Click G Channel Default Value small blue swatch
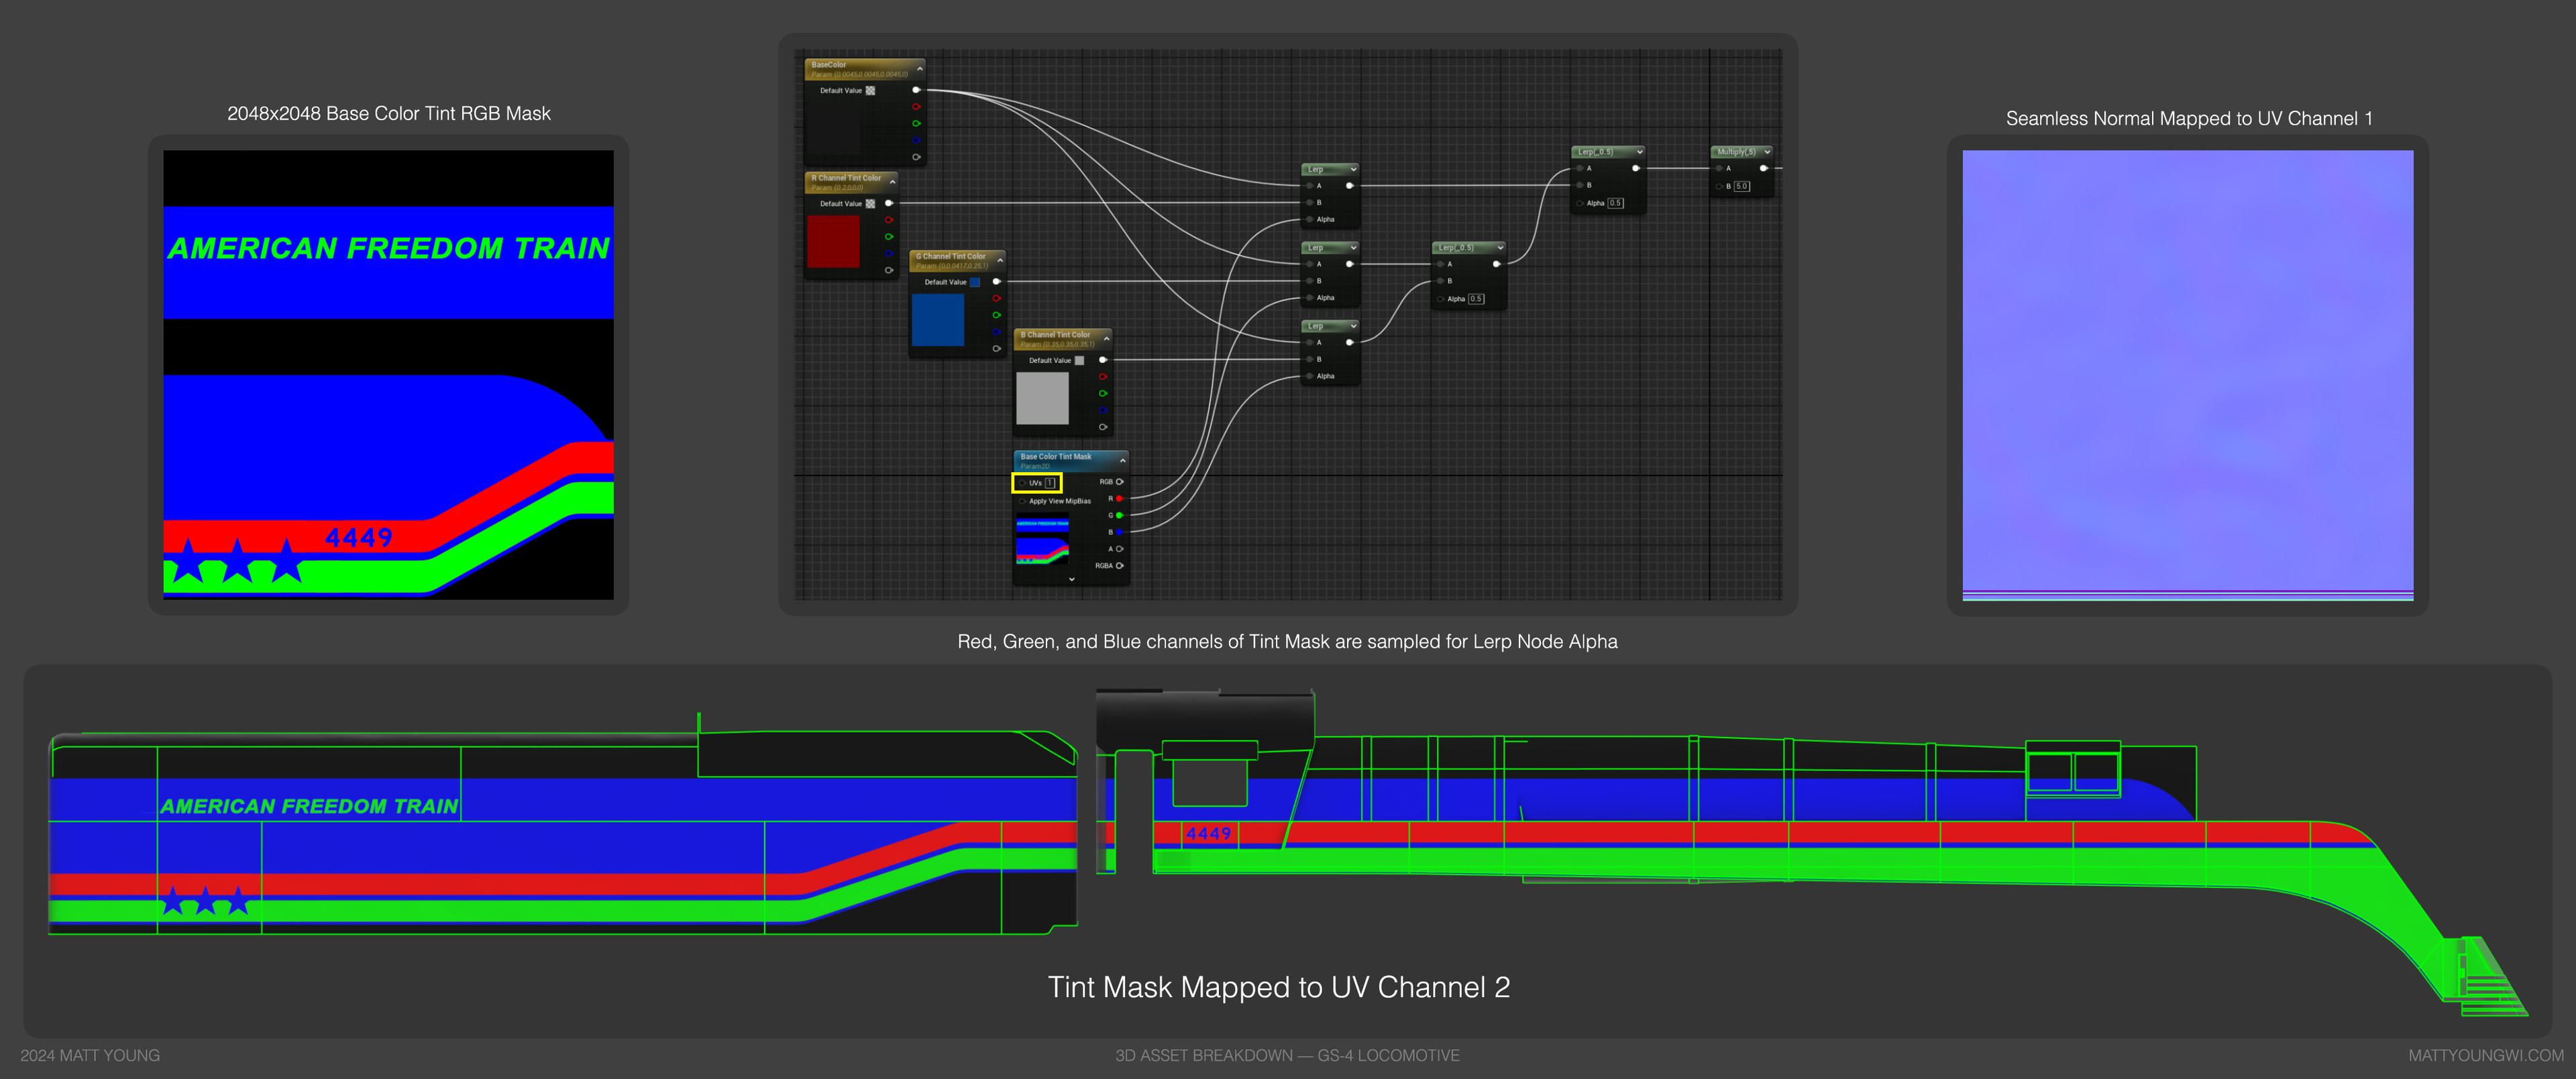This screenshot has height=1079, width=2576. [975, 282]
